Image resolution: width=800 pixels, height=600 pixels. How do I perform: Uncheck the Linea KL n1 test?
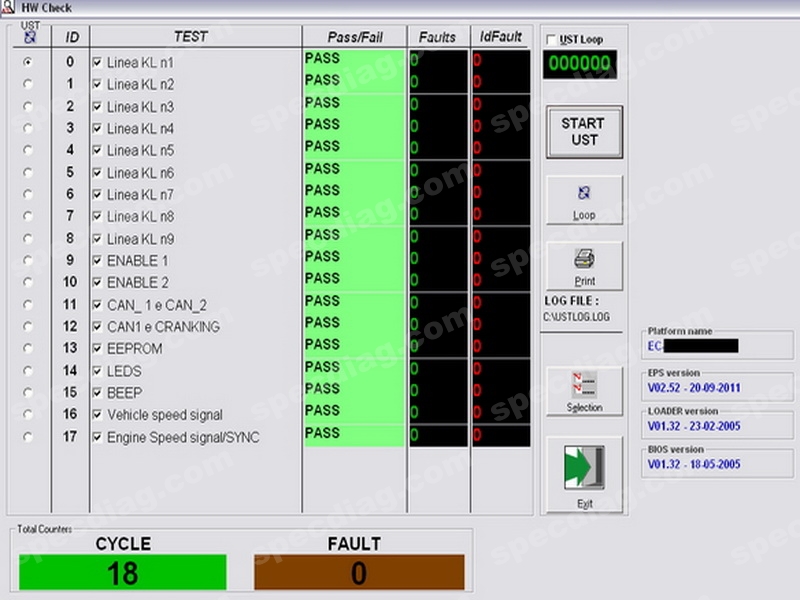pos(97,63)
